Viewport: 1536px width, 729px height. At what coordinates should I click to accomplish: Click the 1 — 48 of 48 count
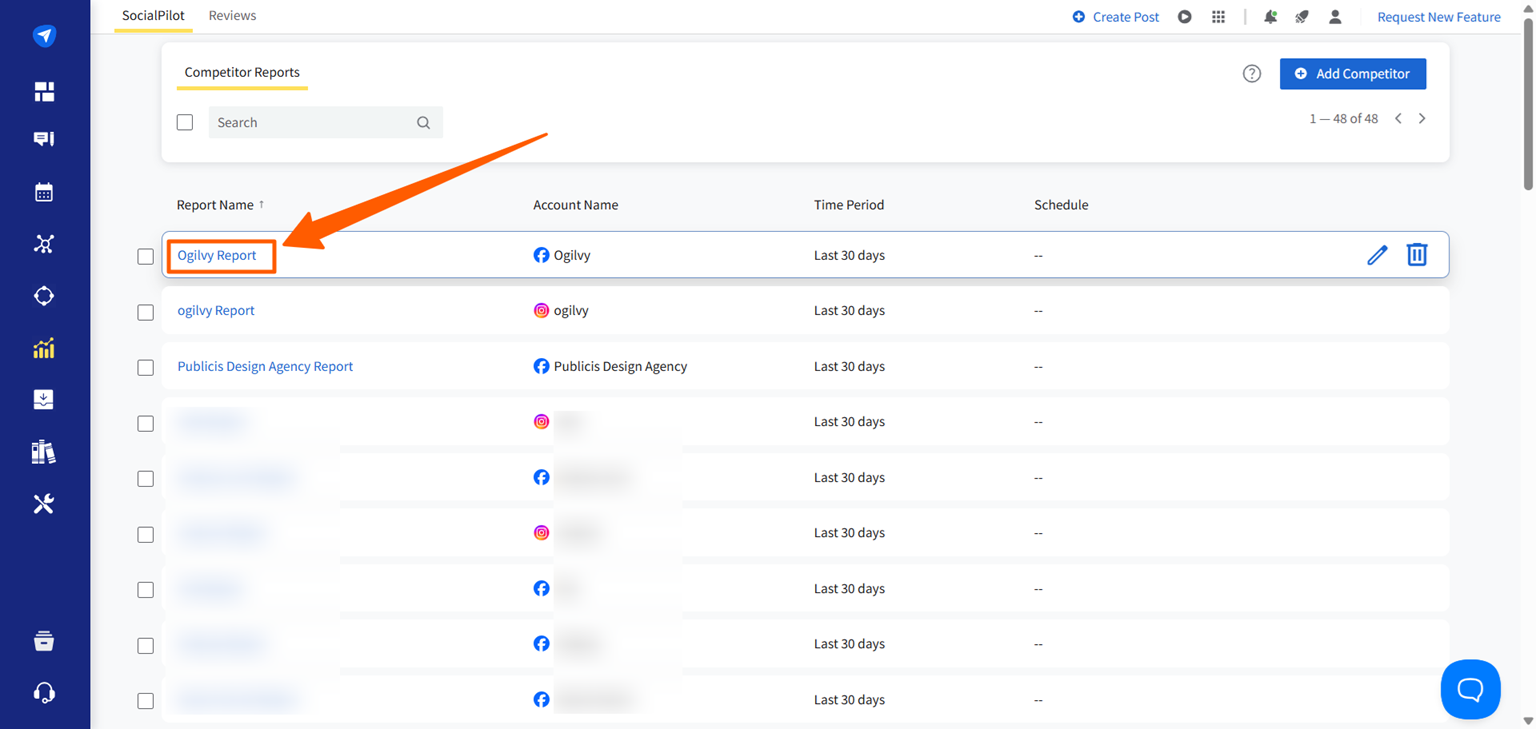1344,119
